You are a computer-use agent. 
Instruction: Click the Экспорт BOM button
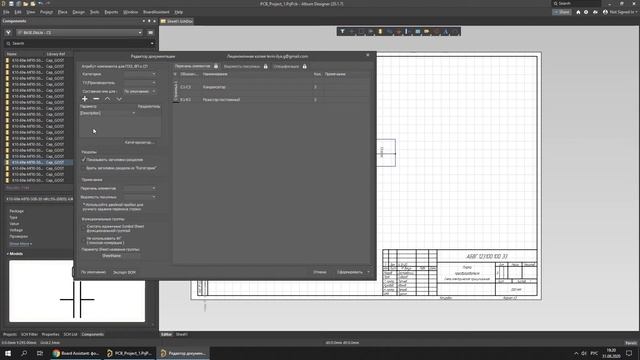point(124,272)
